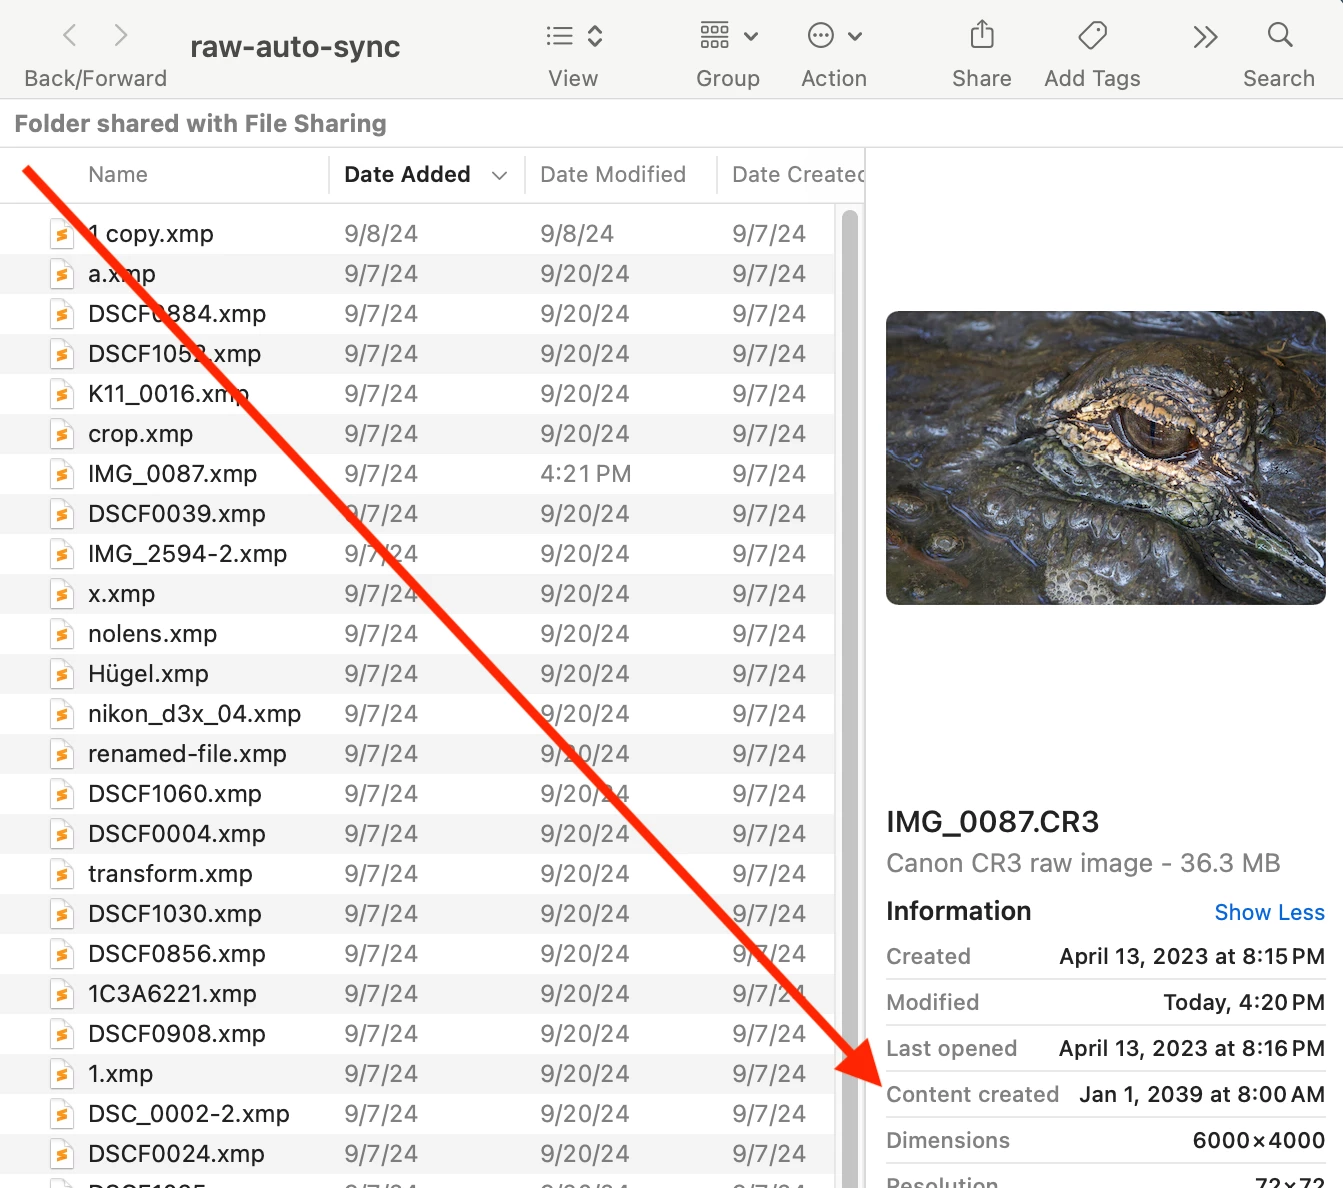Click the 4:21 PM modified time cell
This screenshot has width=1343, height=1188.
(x=586, y=474)
